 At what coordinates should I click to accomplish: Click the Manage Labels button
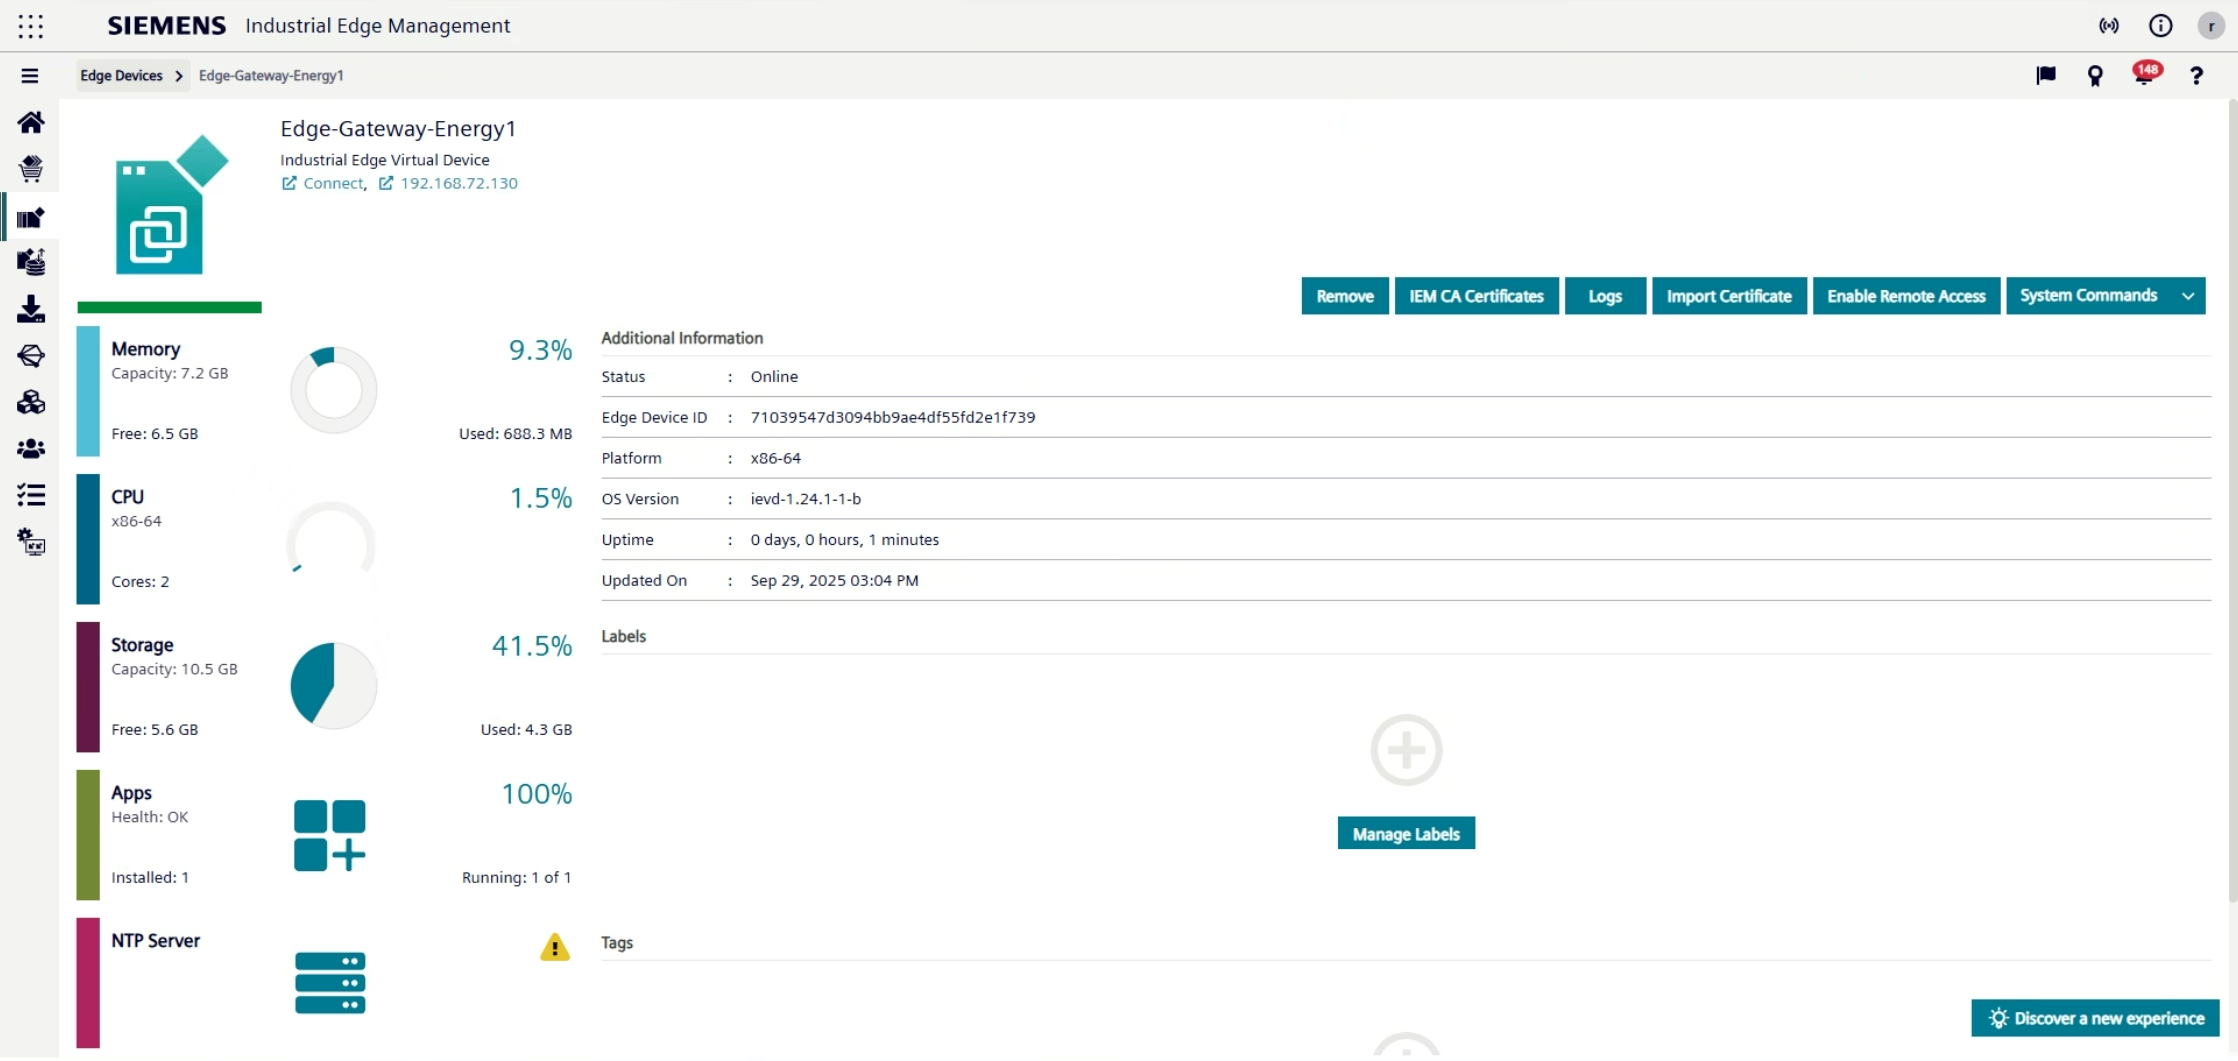coord(1405,834)
